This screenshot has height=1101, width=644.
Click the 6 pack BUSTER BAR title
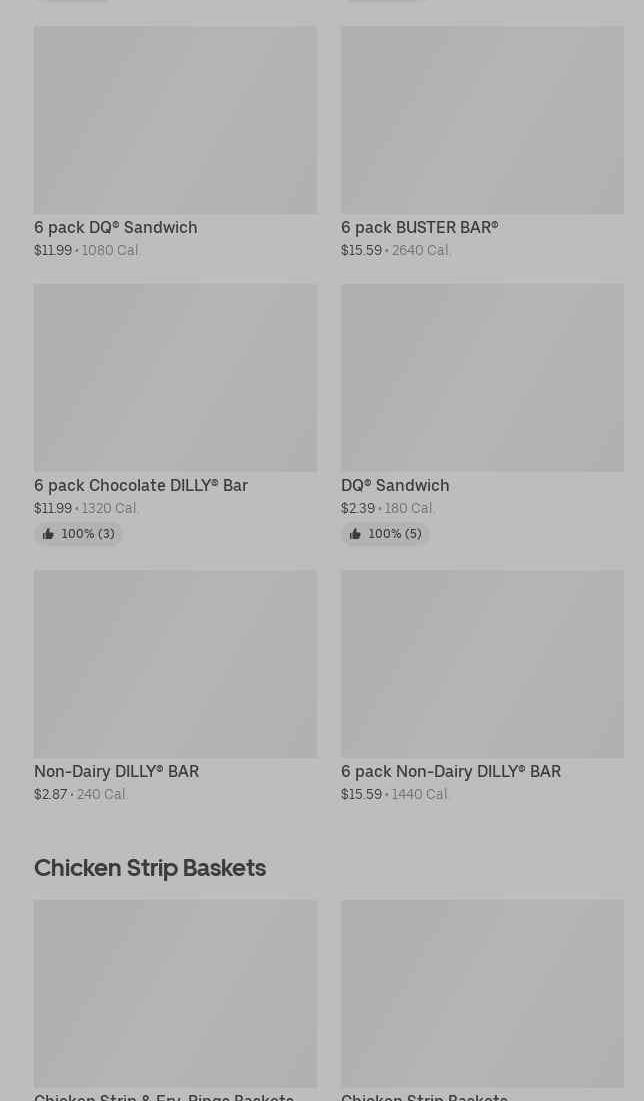419,228
